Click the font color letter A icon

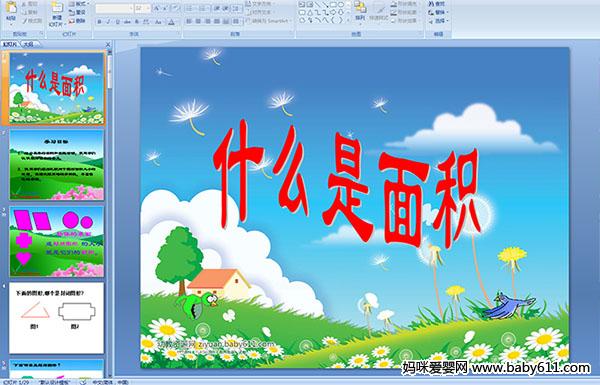(x=171, y=22)
